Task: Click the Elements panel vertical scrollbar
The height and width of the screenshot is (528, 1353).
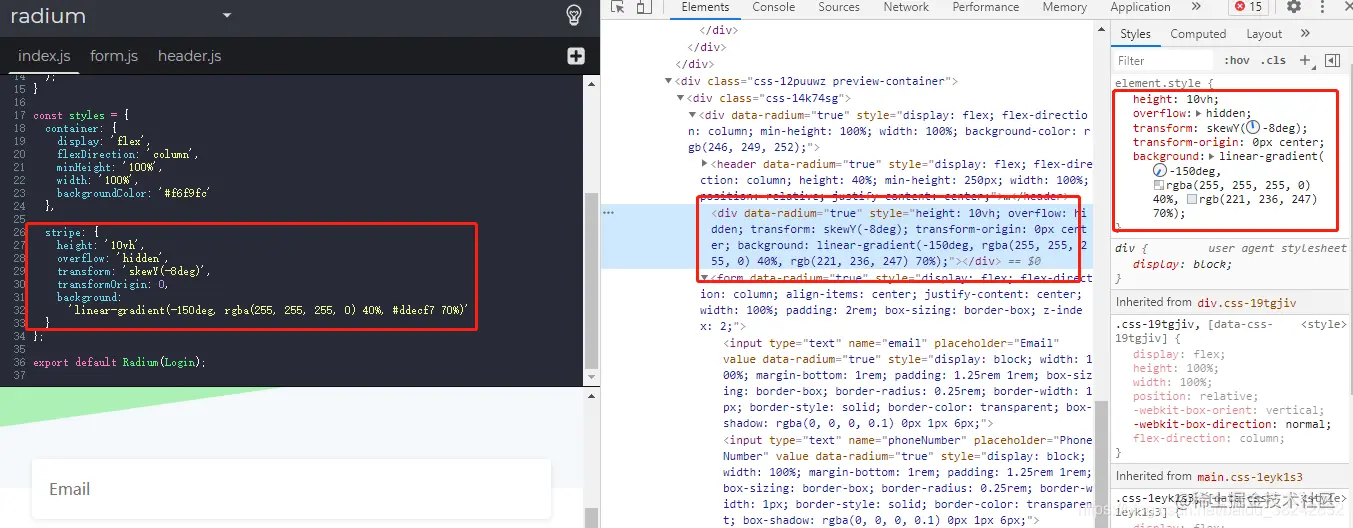Action: pos(1101,462)
